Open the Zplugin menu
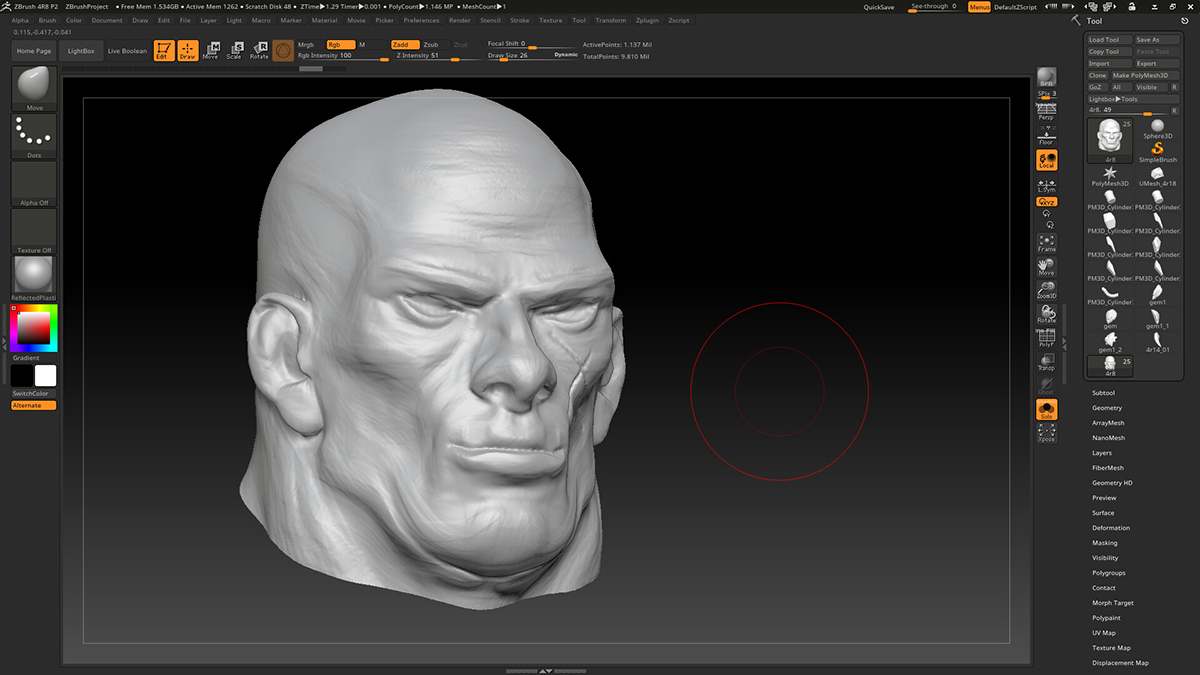 [647, 20]
